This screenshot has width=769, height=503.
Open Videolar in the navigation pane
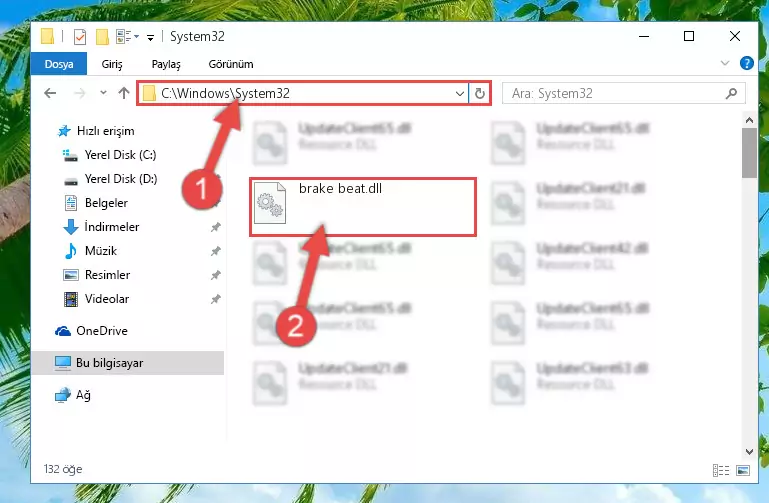pyautogui.click(x=107, y=299)
